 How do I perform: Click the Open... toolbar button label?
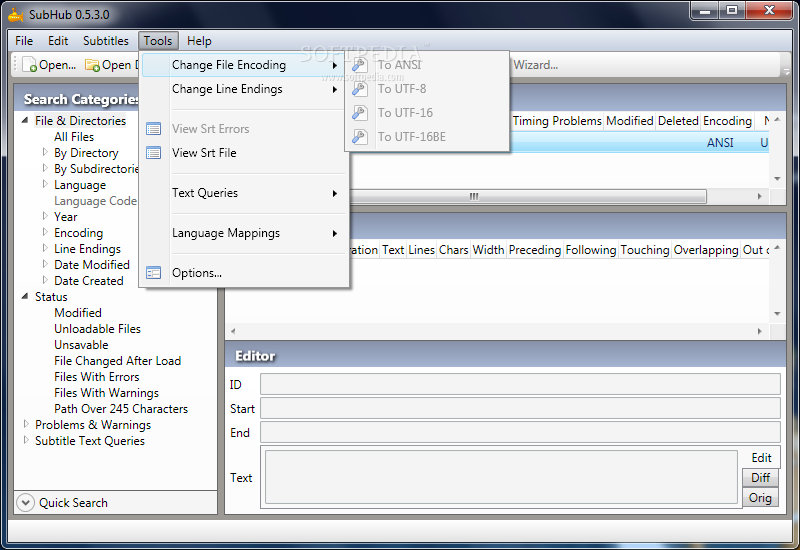[57, 65]
